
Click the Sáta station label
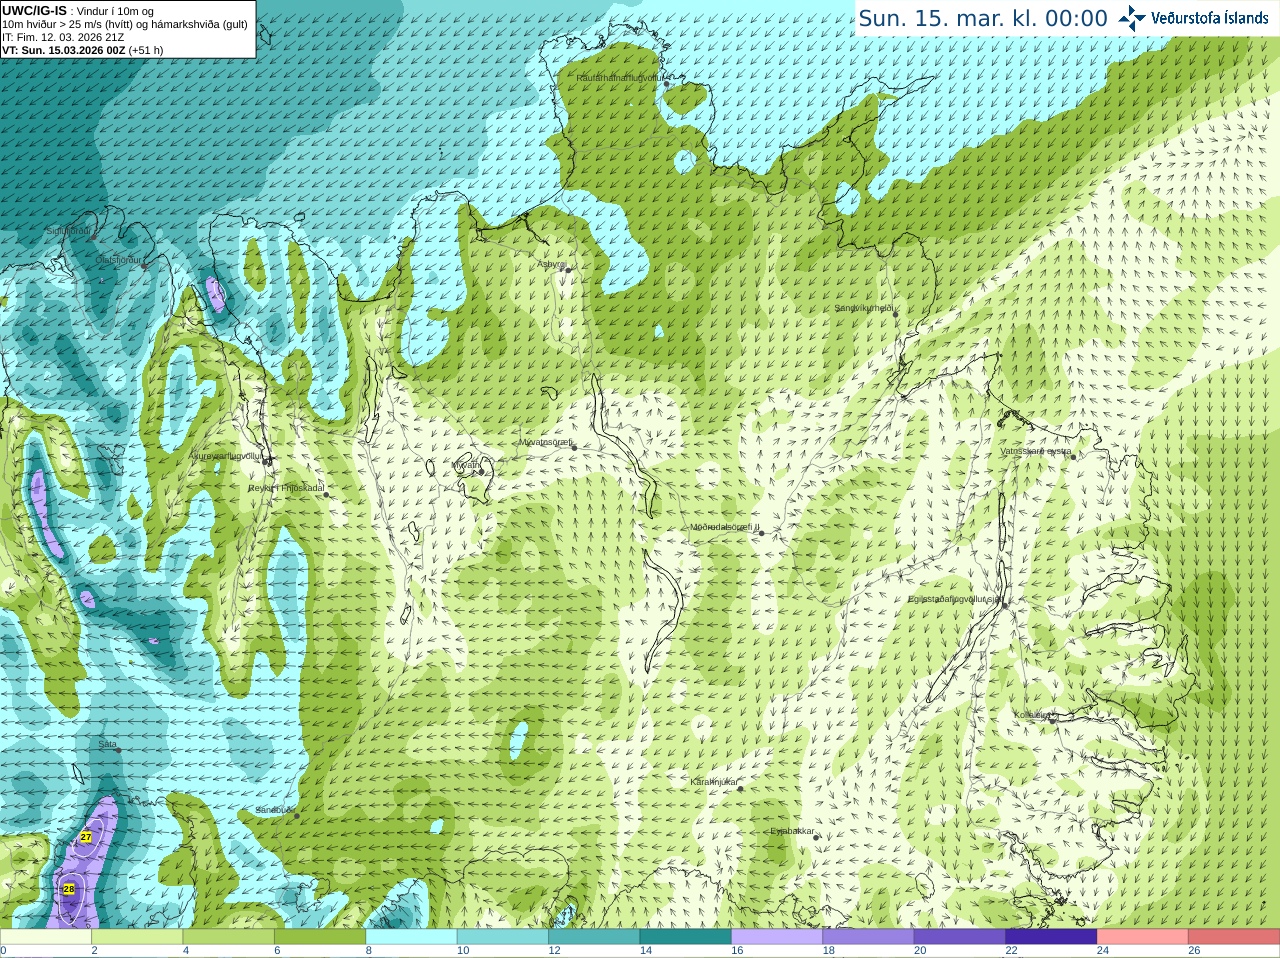pos(107,744)
